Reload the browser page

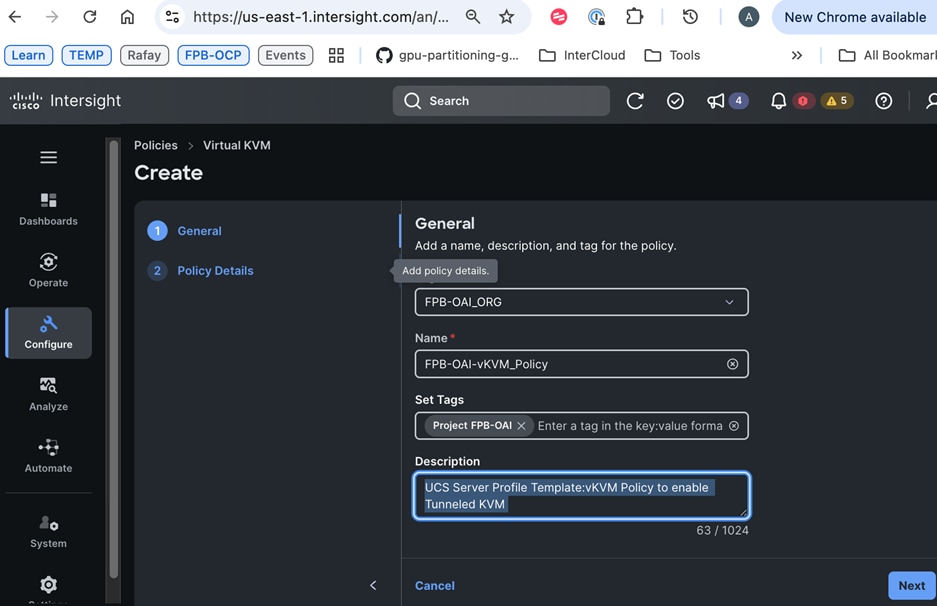[x=90, y=17]
